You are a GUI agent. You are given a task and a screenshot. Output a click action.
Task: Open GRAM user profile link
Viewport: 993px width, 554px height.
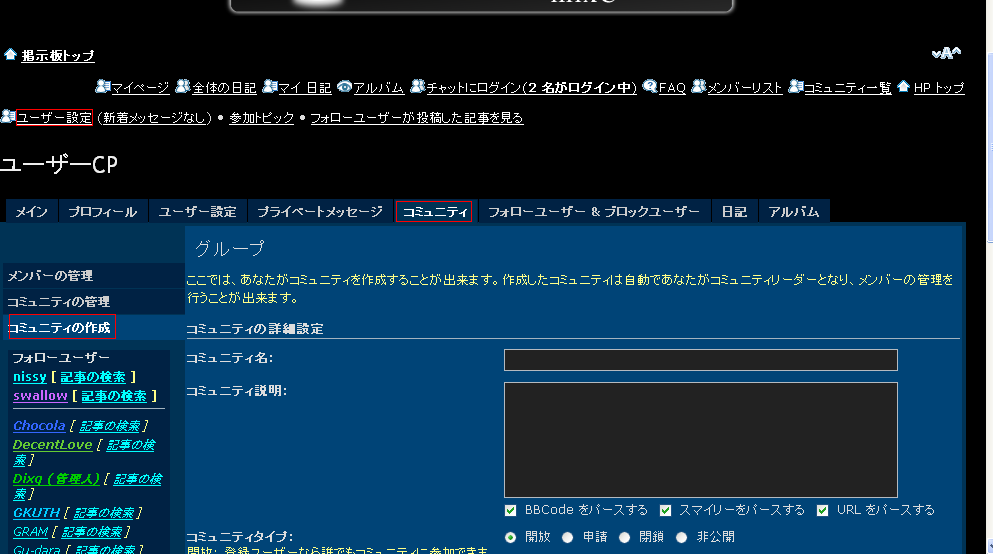click(x=30, y=531)
